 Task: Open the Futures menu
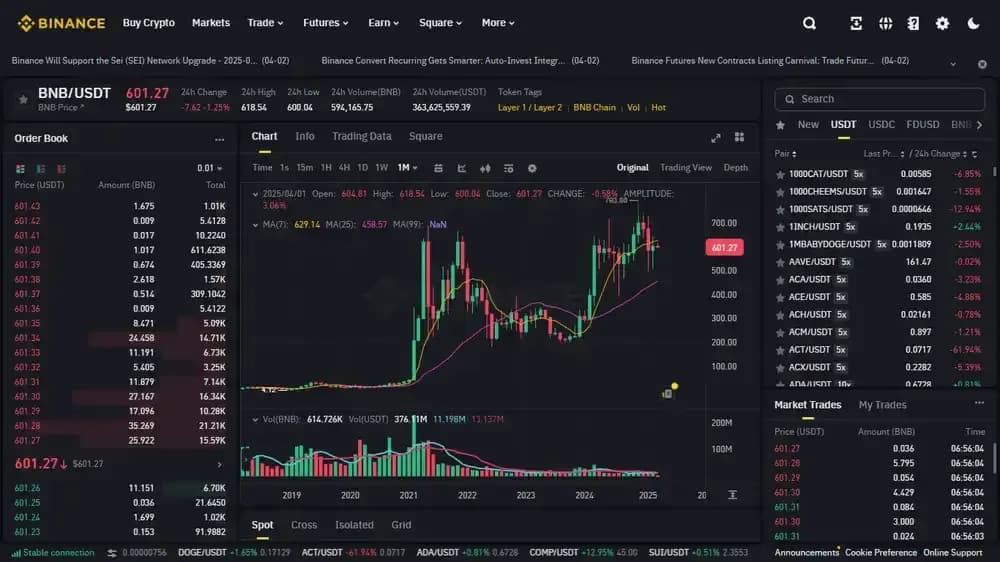point(325,23)
